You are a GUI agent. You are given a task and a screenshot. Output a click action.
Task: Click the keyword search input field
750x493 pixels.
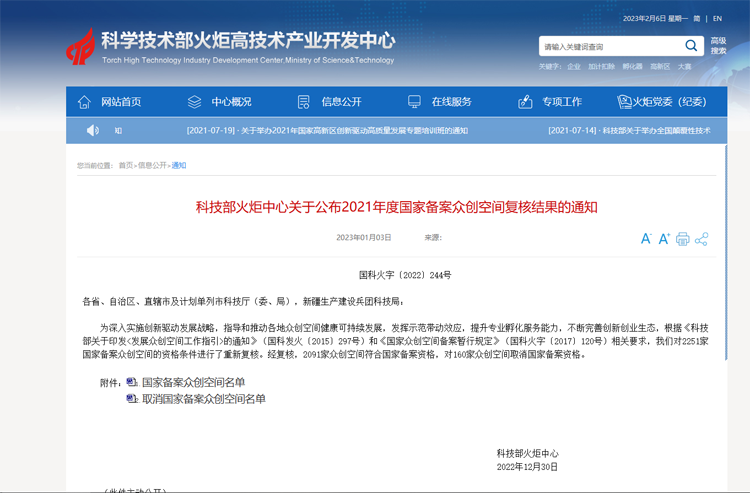(610, 47)
